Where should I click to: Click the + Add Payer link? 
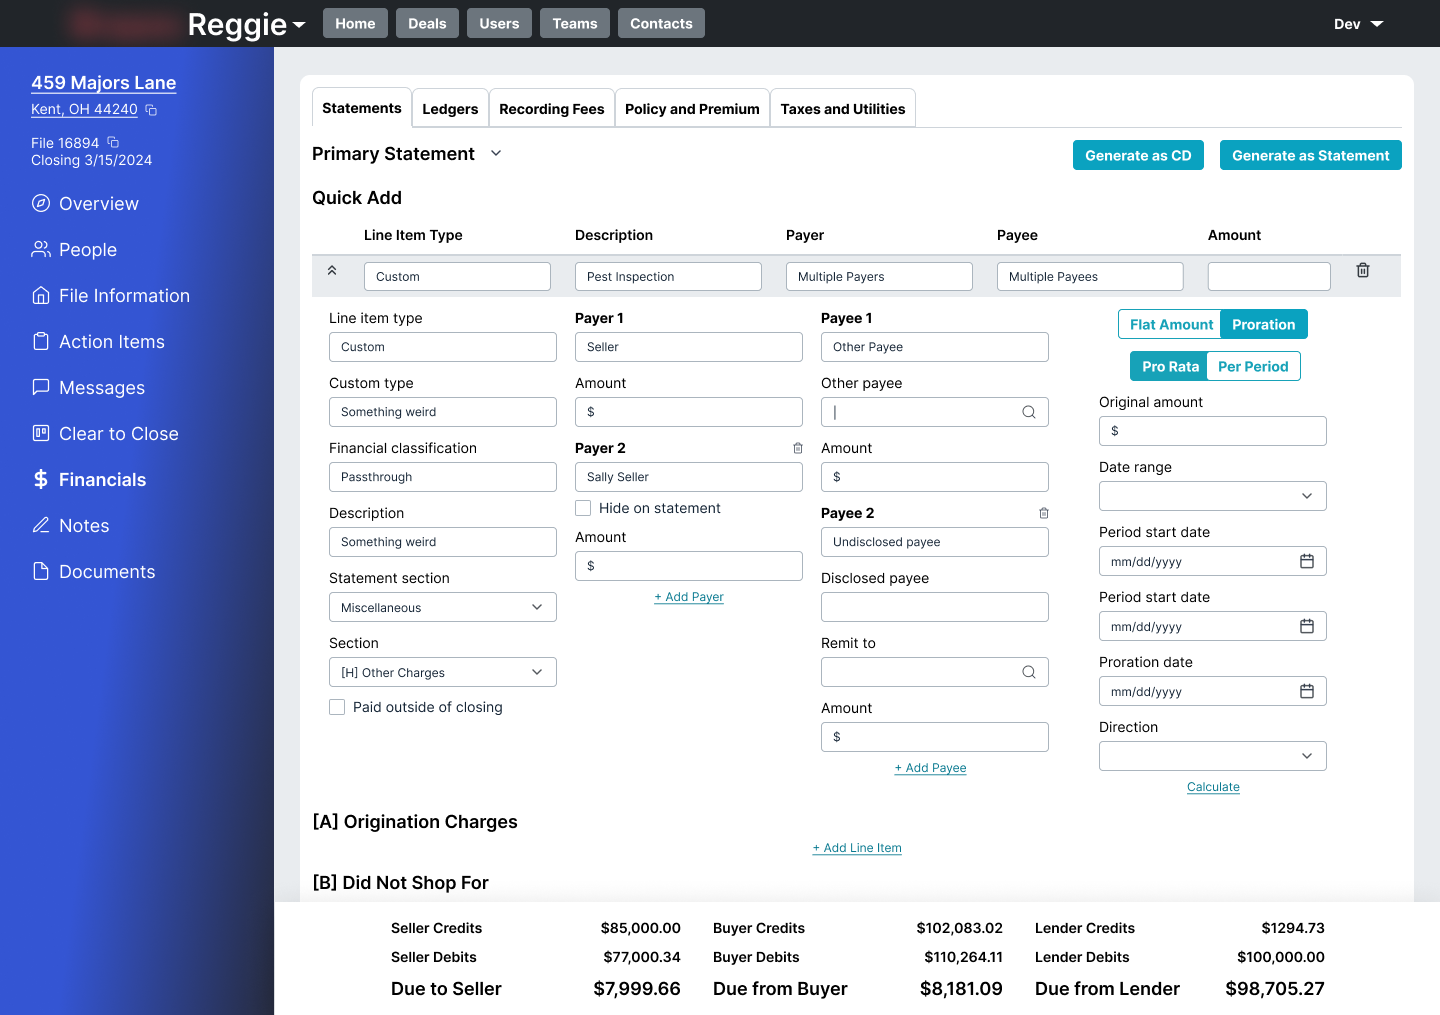[x=689, y=597]
